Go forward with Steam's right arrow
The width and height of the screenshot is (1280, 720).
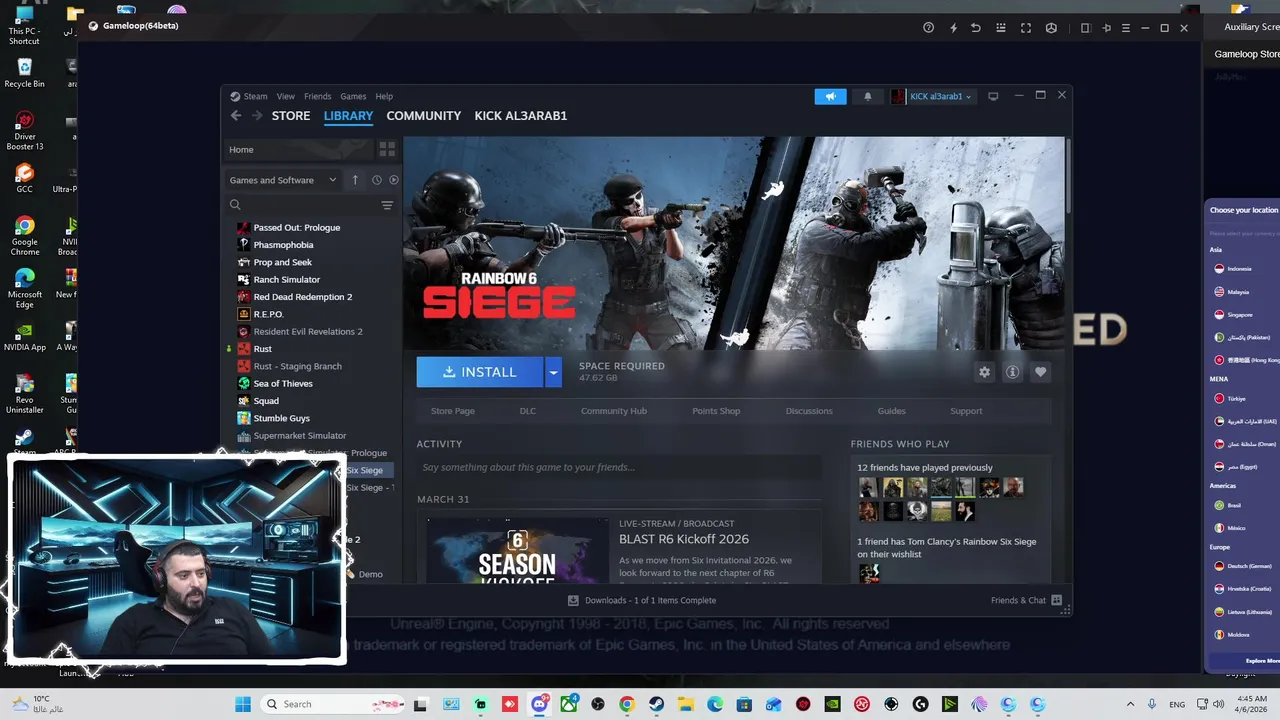point(257,116)
